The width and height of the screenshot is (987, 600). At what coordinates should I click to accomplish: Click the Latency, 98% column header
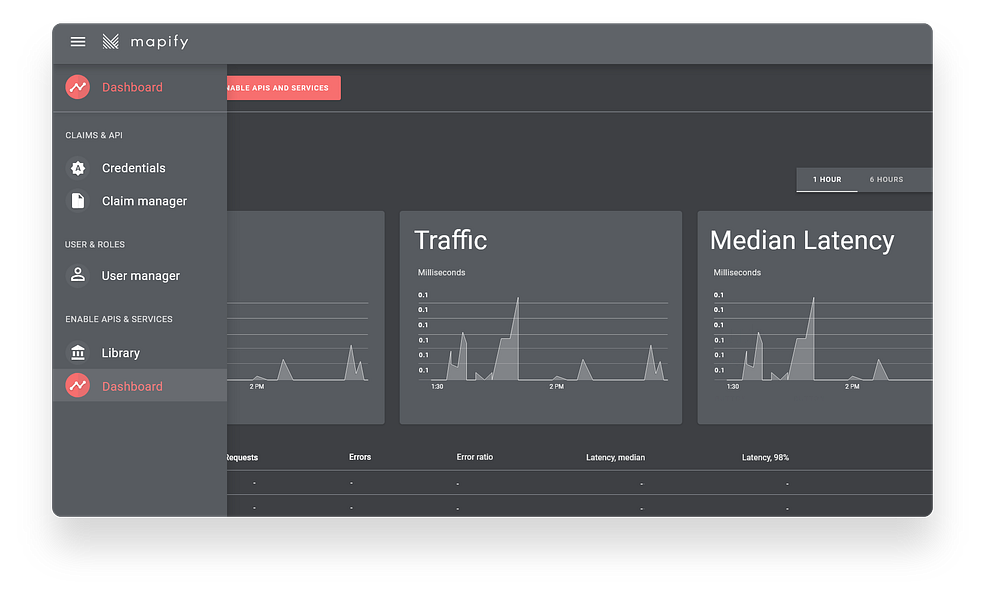tap(765, 458)
